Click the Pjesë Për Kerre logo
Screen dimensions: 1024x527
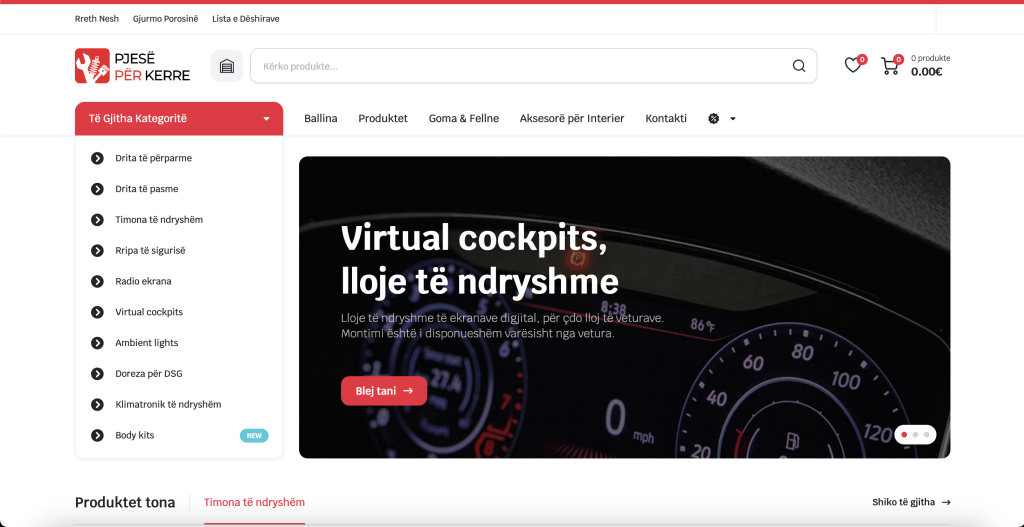click(133, 66)
